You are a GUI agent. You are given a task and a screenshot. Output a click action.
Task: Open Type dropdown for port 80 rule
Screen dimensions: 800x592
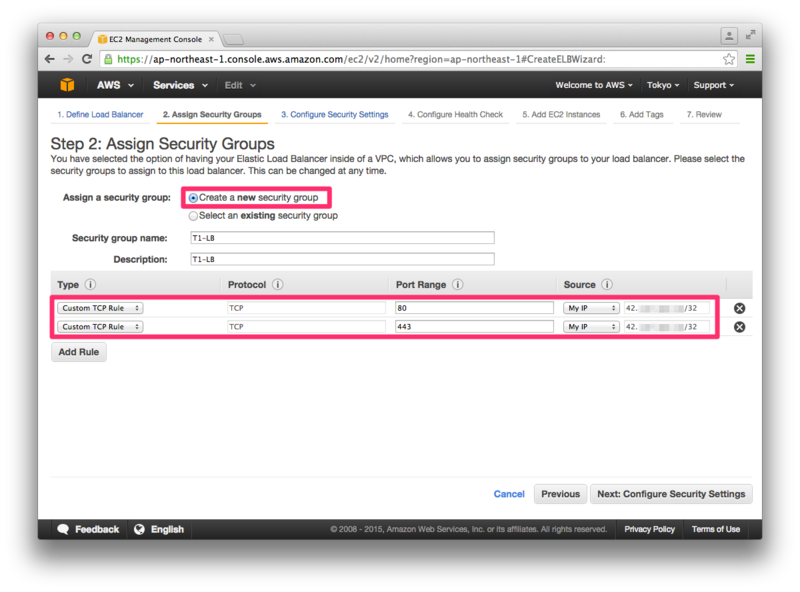coord(100,308)
